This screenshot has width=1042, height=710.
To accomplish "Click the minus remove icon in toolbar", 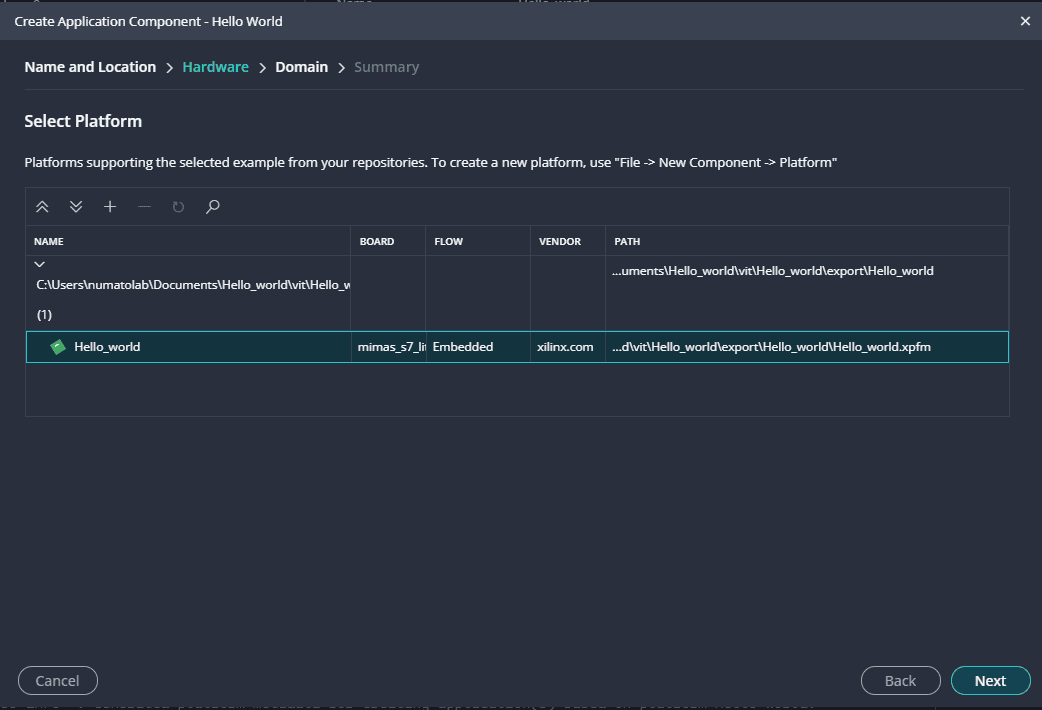I will [x=144, y=207].
